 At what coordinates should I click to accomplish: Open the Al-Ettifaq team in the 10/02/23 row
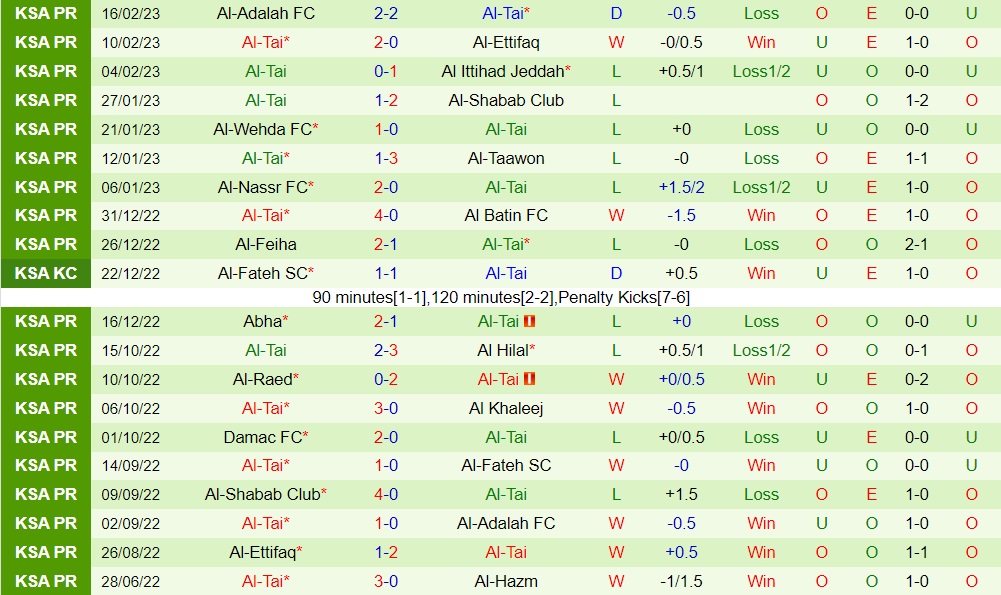click(x=506, y=42)
